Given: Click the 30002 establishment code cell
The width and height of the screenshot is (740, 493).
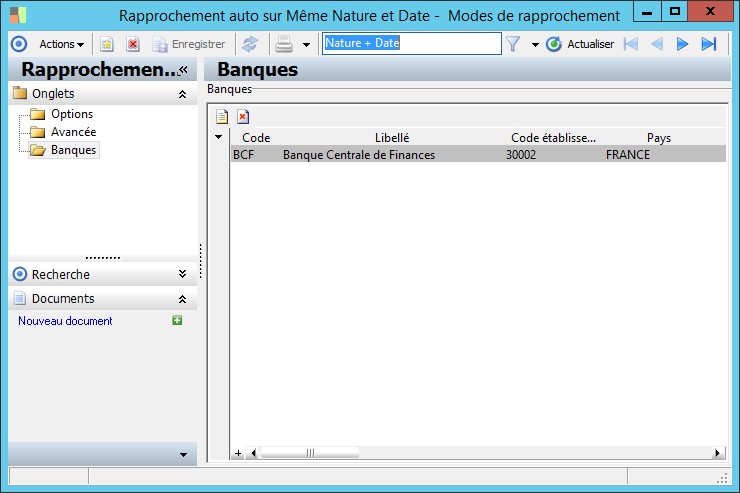Looking at the screenshot, I should 553,155.
